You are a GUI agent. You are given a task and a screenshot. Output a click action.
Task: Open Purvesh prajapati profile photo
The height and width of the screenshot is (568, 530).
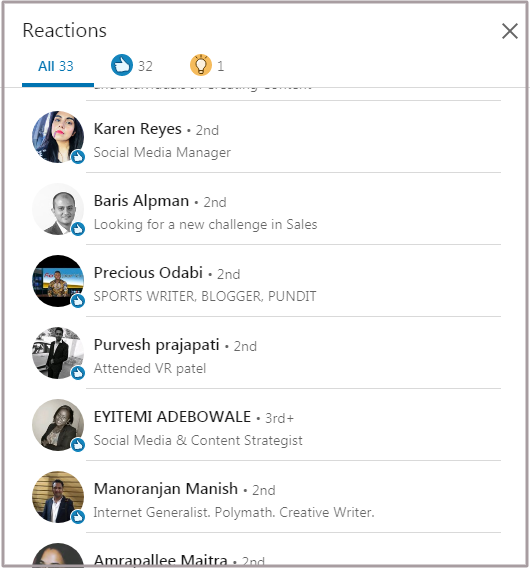58,353
